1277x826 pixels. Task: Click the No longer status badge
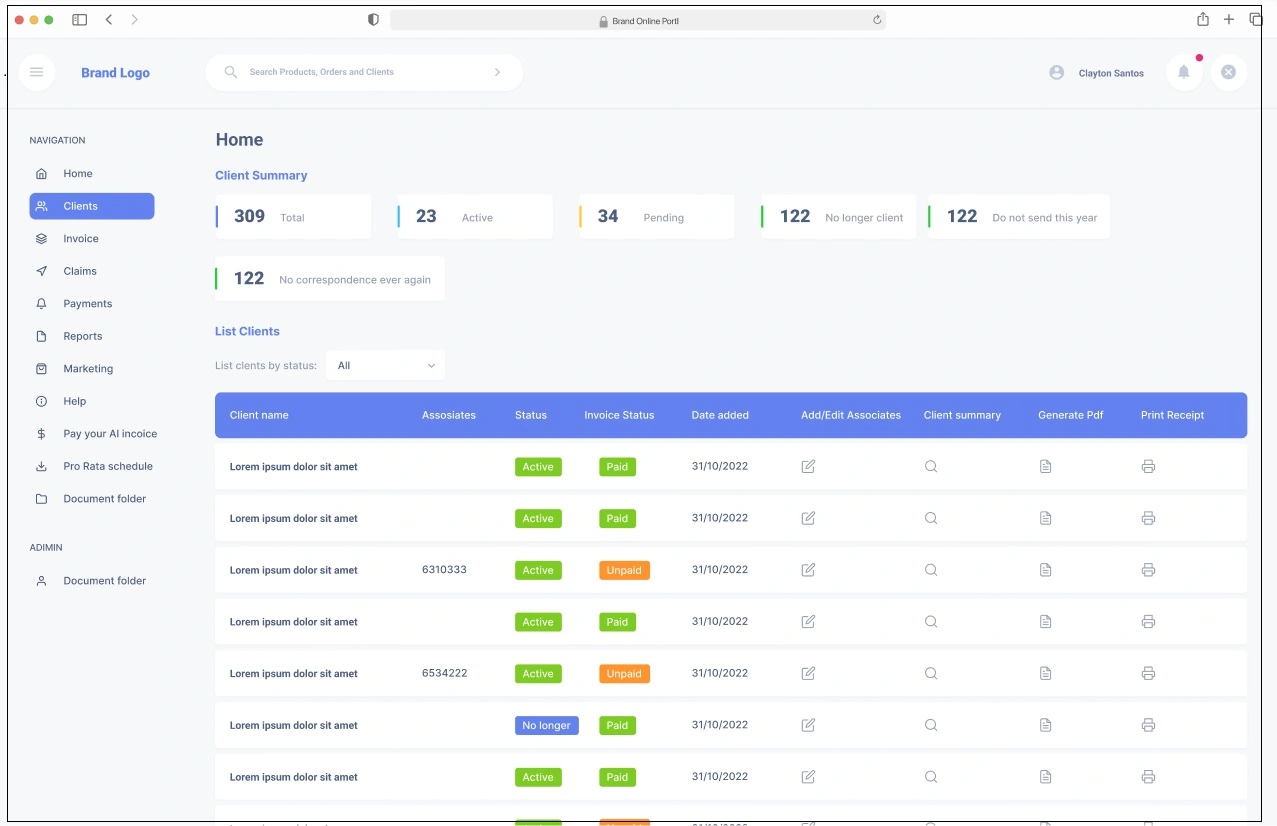[546, 725]
